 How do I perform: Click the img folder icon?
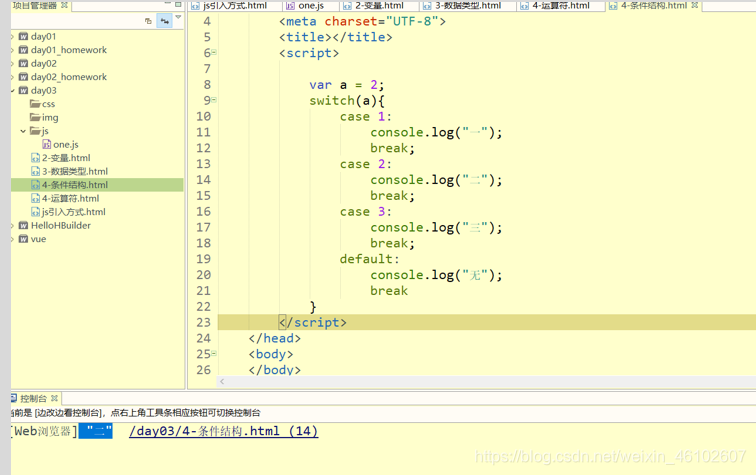pos(35,117)
